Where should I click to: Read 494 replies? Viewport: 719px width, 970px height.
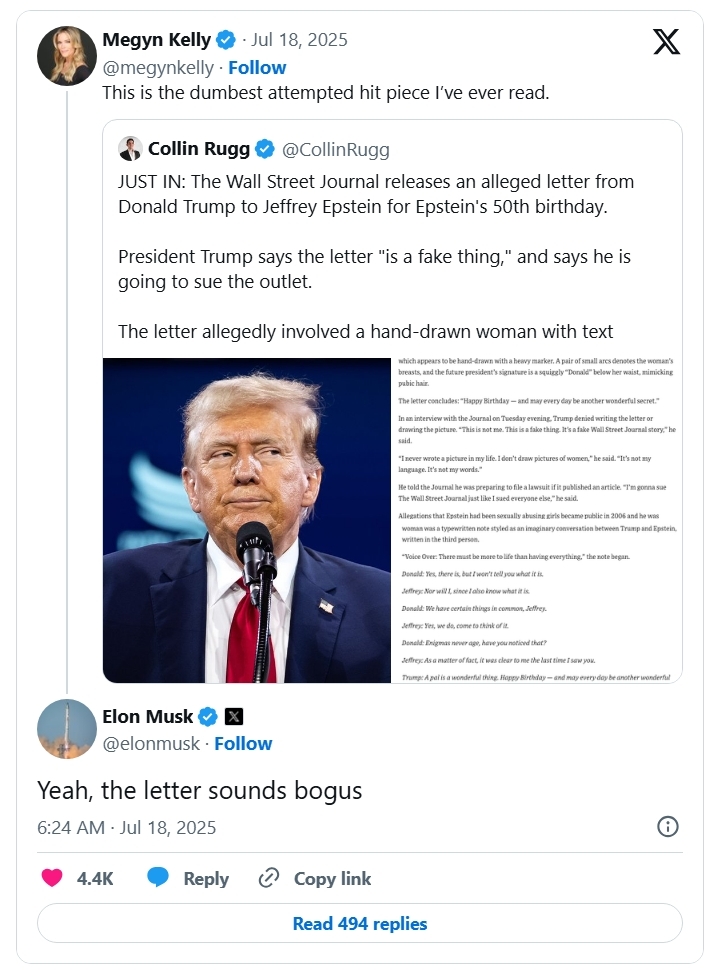point(360,923)
